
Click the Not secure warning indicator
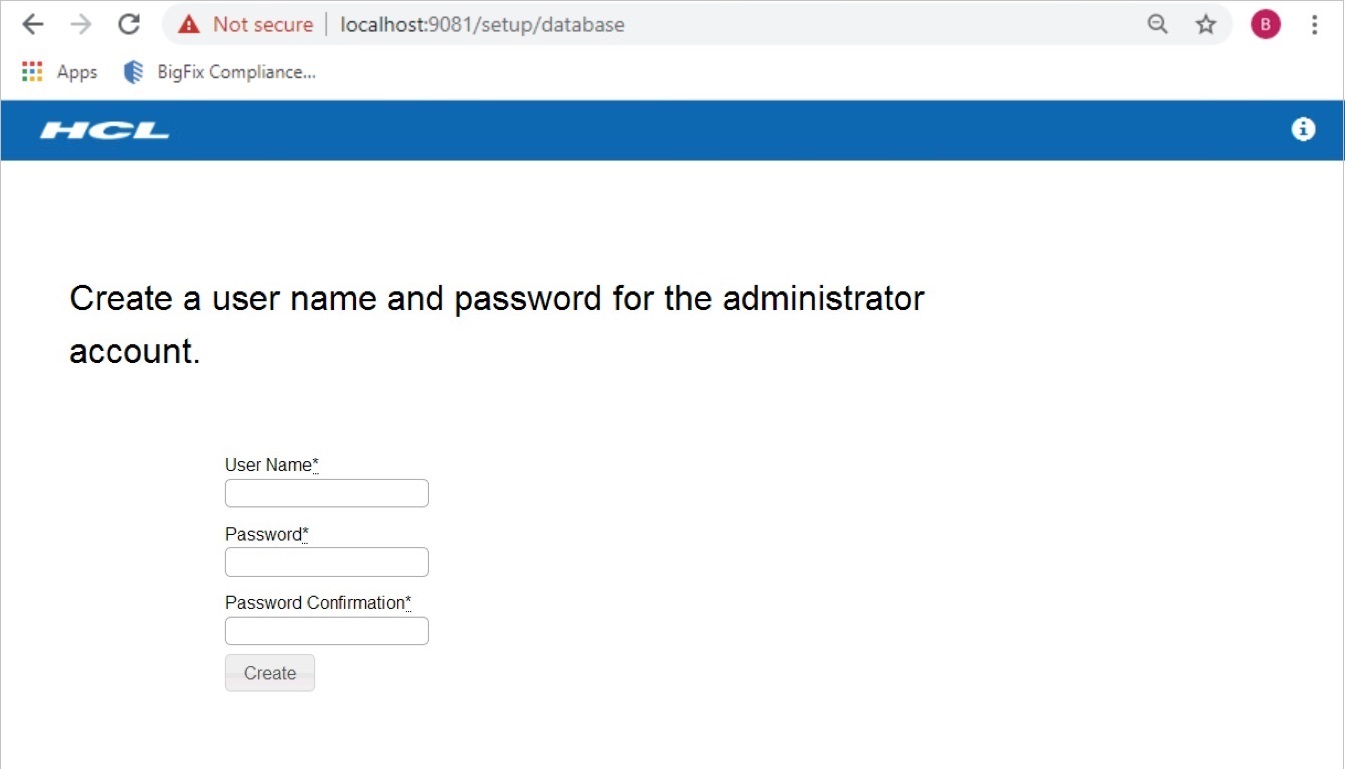[x=246, y=25]
